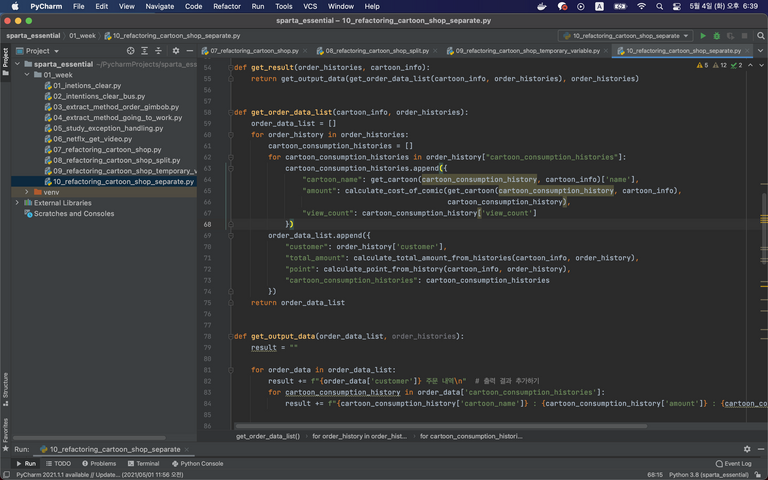
Task: Close the Run tab 10_refactoring_cartoon_shop_separate
Action: (x=187, y=449)
